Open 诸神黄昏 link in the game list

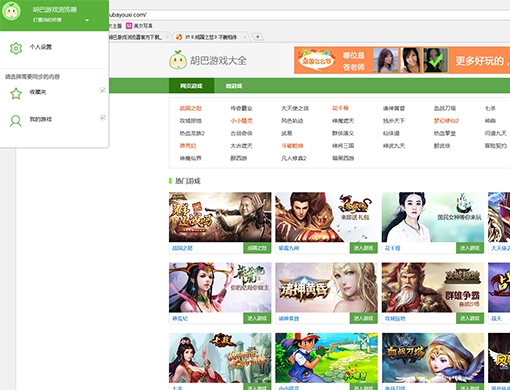pyautogui.click(x=394, y=108)
